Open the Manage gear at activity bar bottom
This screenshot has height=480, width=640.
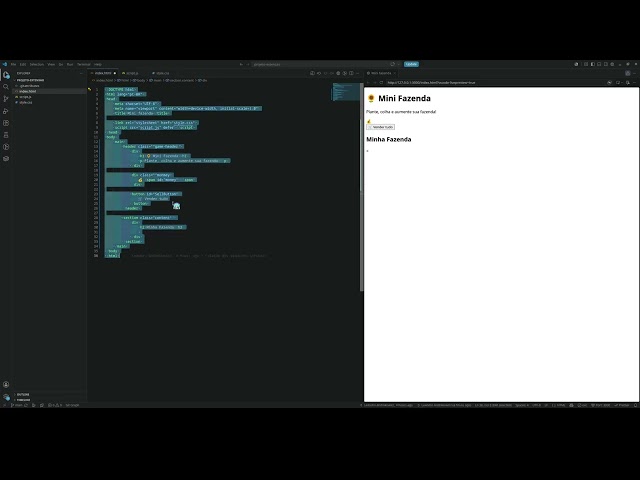6,396
